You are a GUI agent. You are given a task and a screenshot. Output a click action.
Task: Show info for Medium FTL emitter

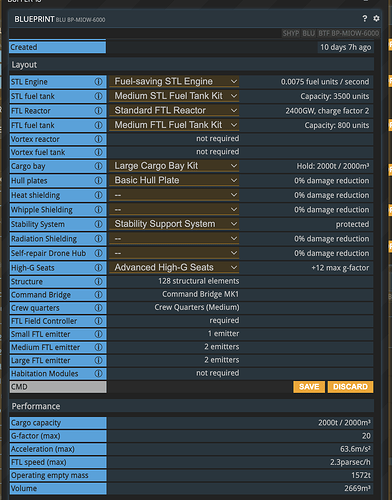coord(98,347)
